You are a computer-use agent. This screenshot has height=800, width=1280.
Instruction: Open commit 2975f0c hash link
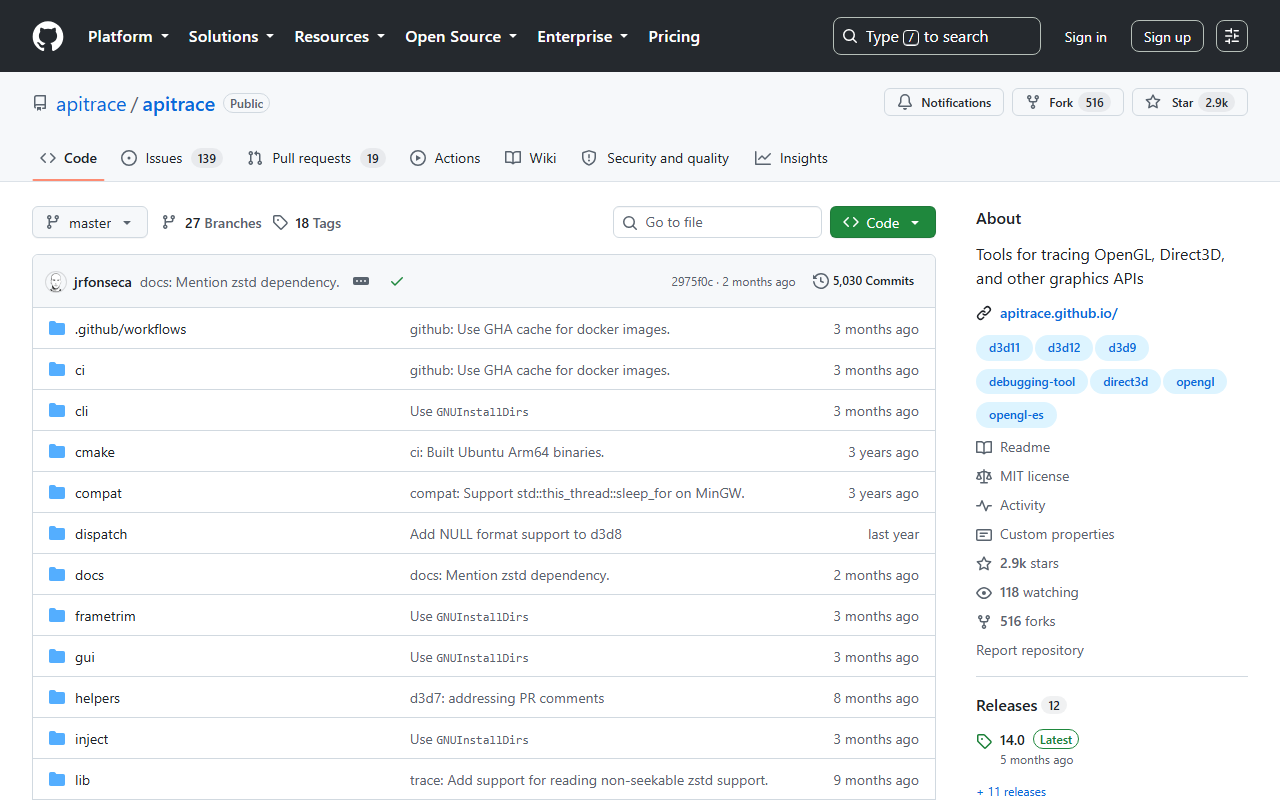tap(692, 282)
